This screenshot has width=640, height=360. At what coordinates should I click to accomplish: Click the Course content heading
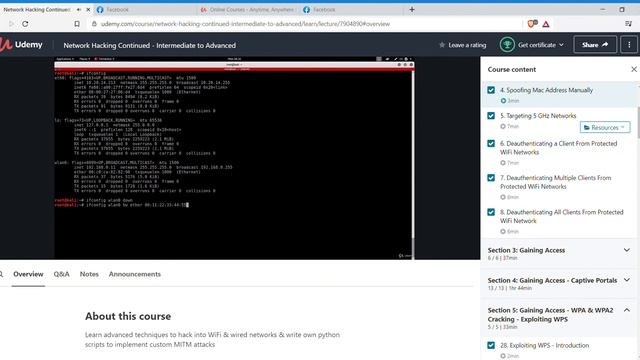pos(511,69)
